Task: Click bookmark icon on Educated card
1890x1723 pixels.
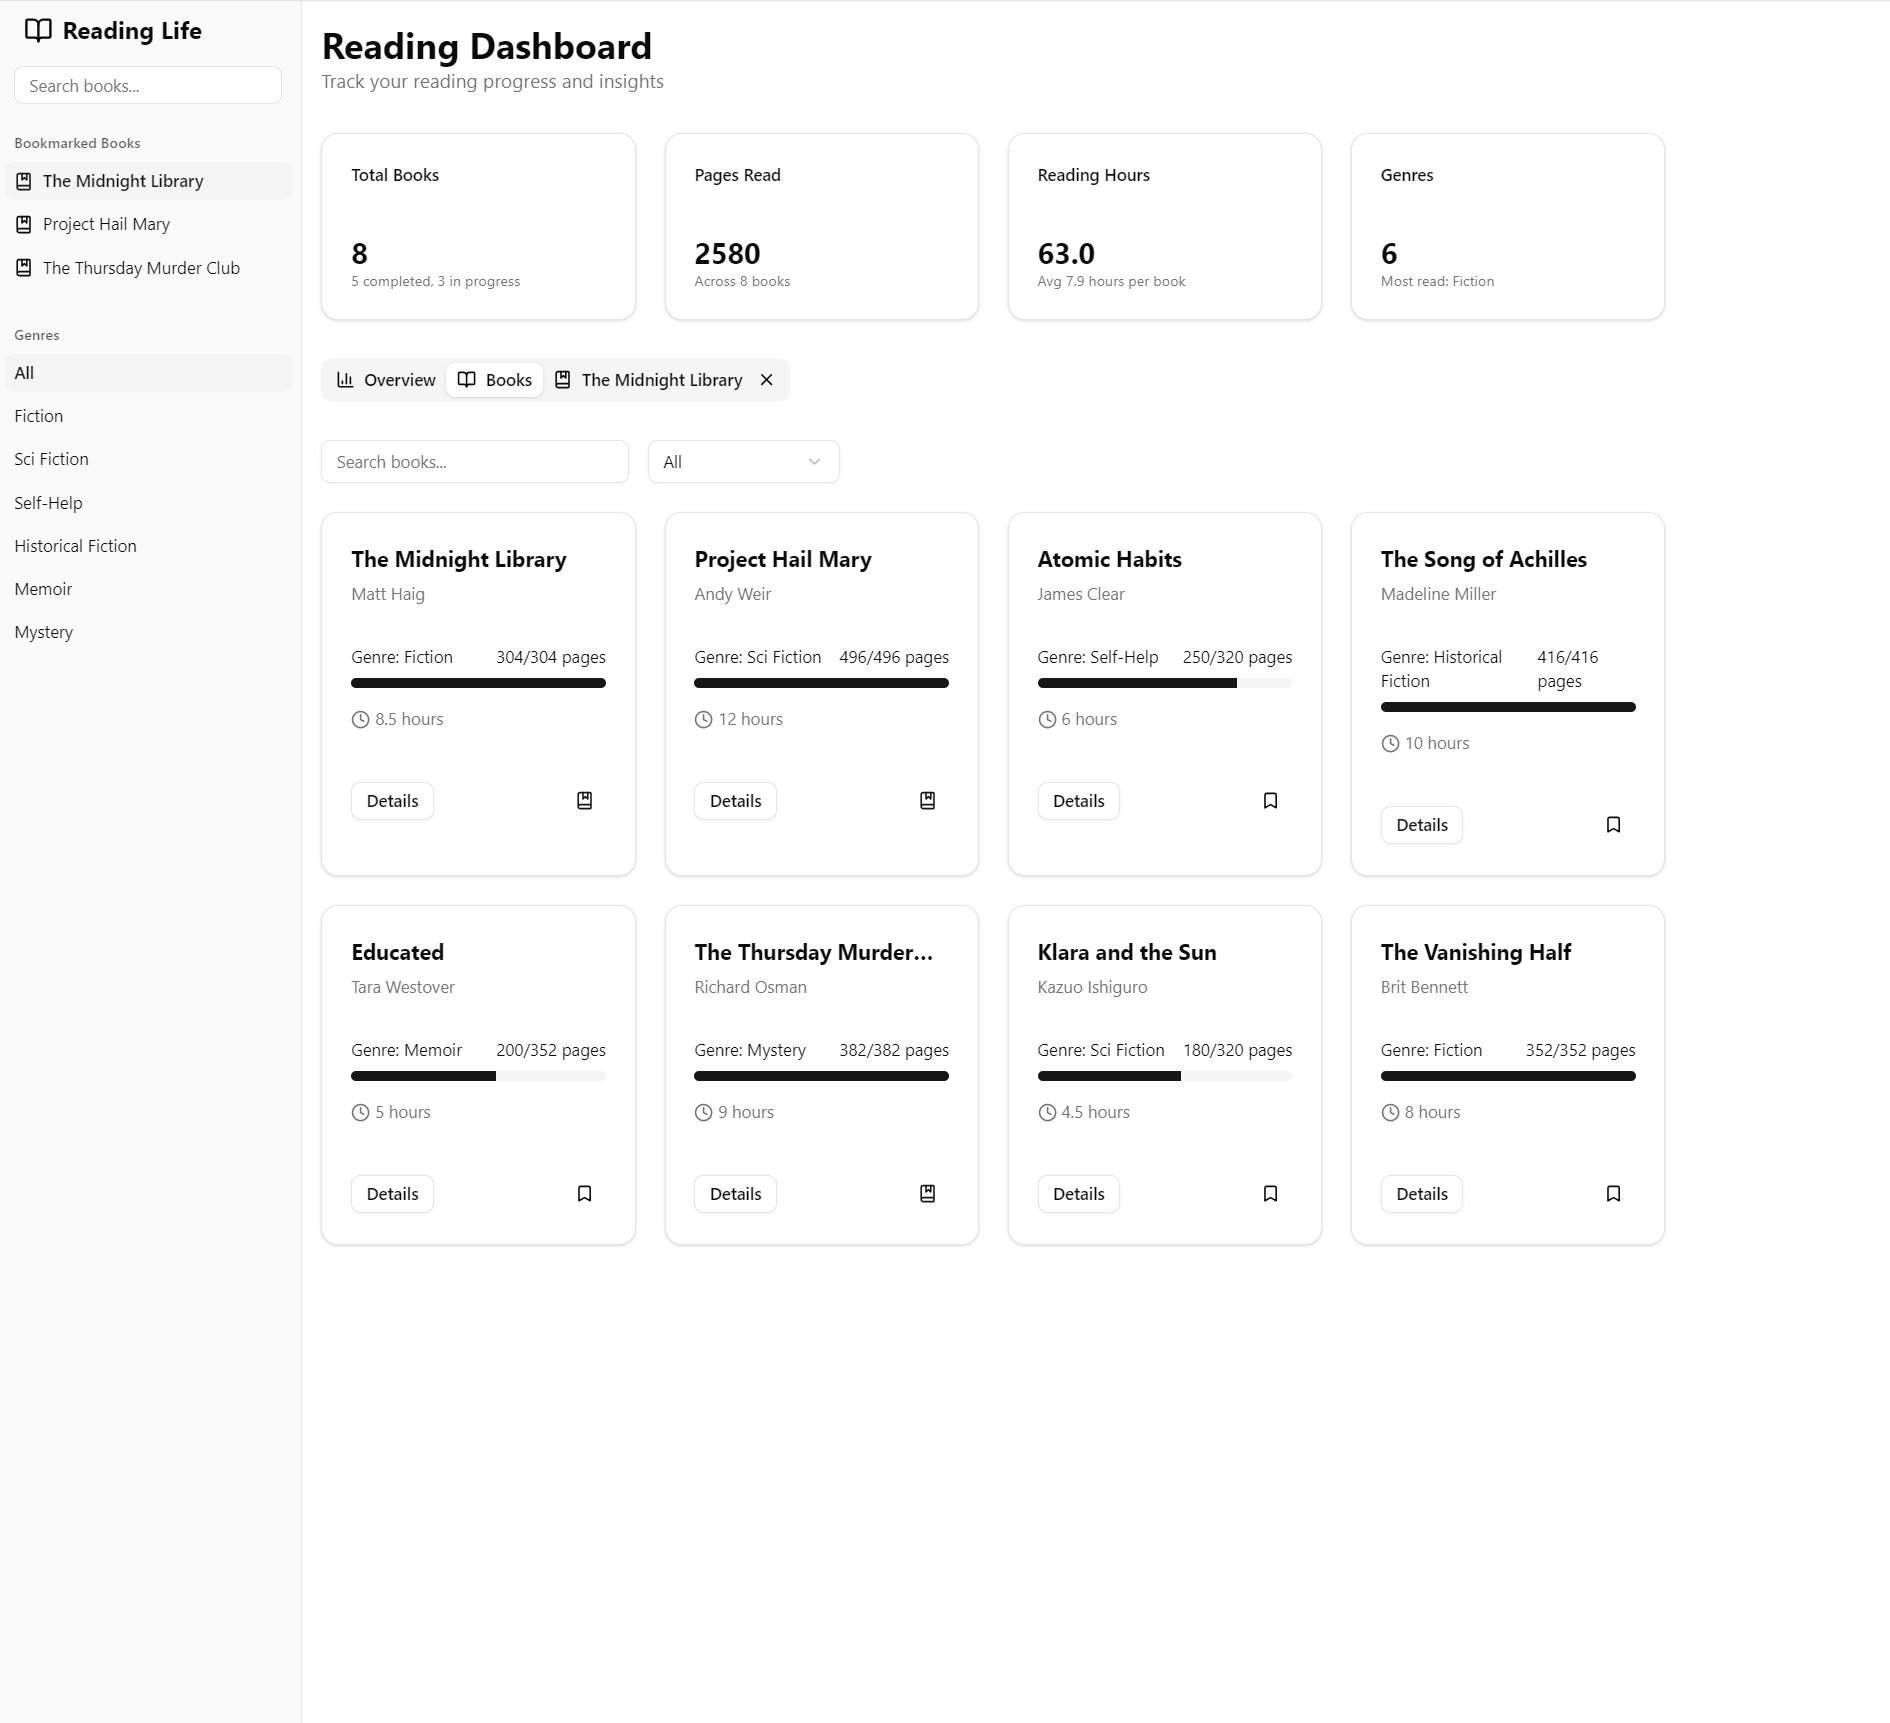Action: [x=584, y=1194]
